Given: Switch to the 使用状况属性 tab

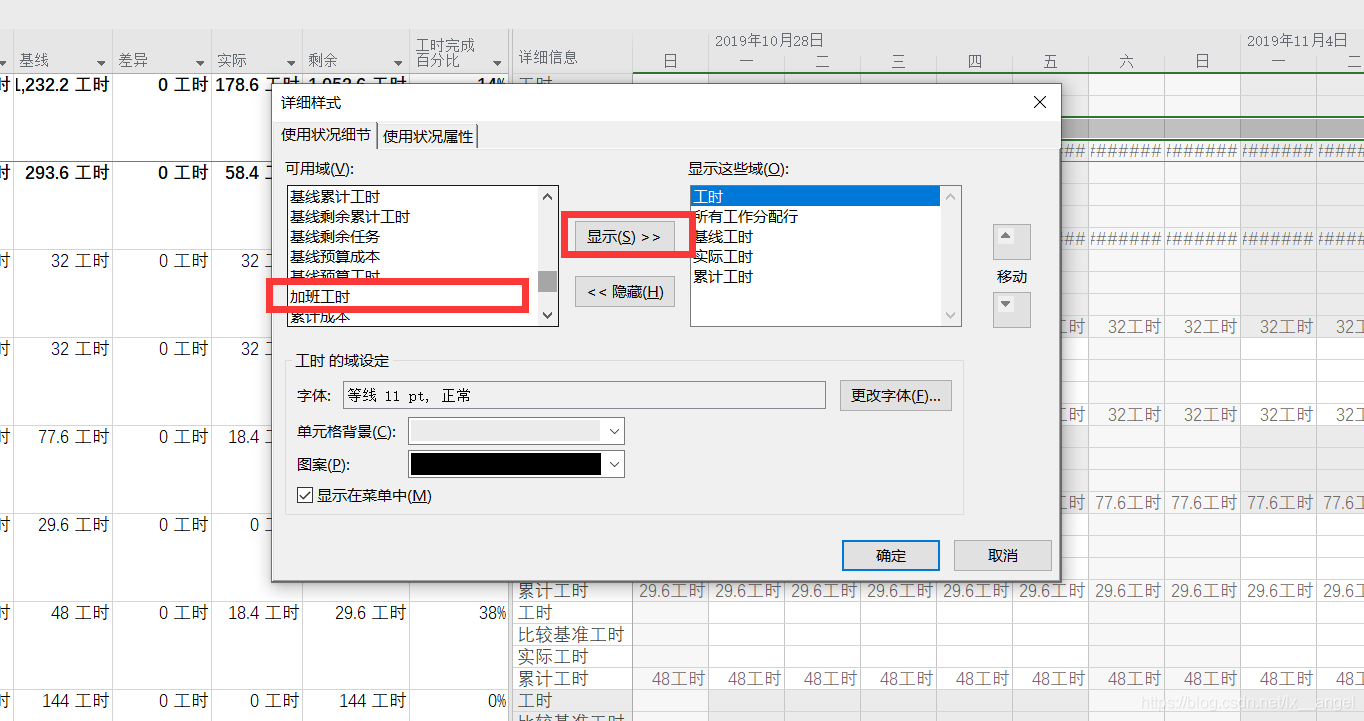Looking at the screenshot, I should coord(428,136).
